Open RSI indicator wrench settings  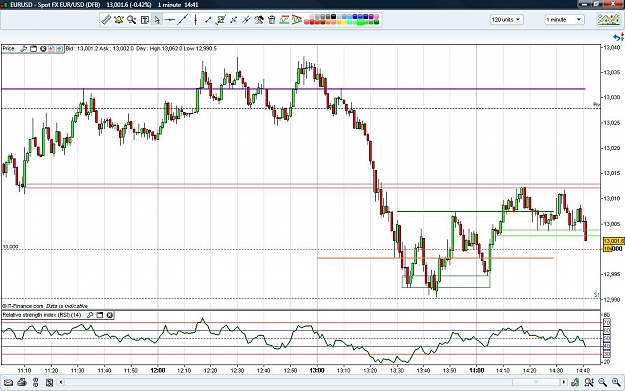(x=90, y=315)
